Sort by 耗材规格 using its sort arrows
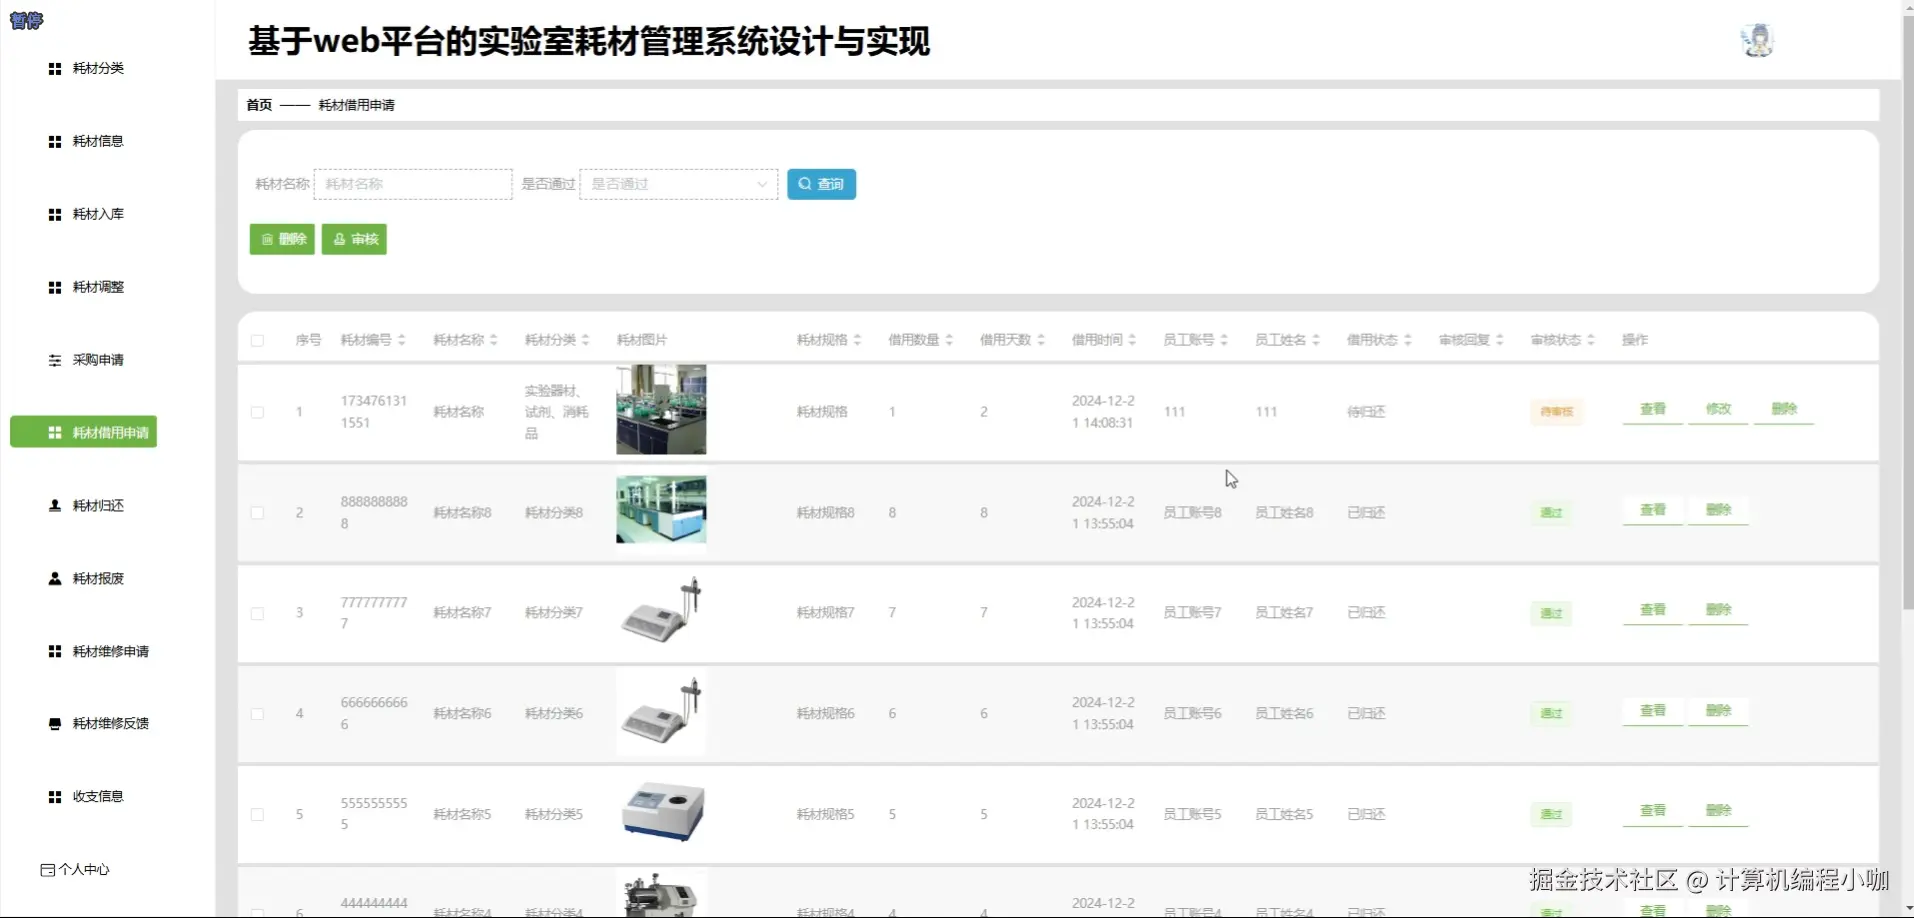This screenshot has height=918, width=1914. tap(857, 340)
